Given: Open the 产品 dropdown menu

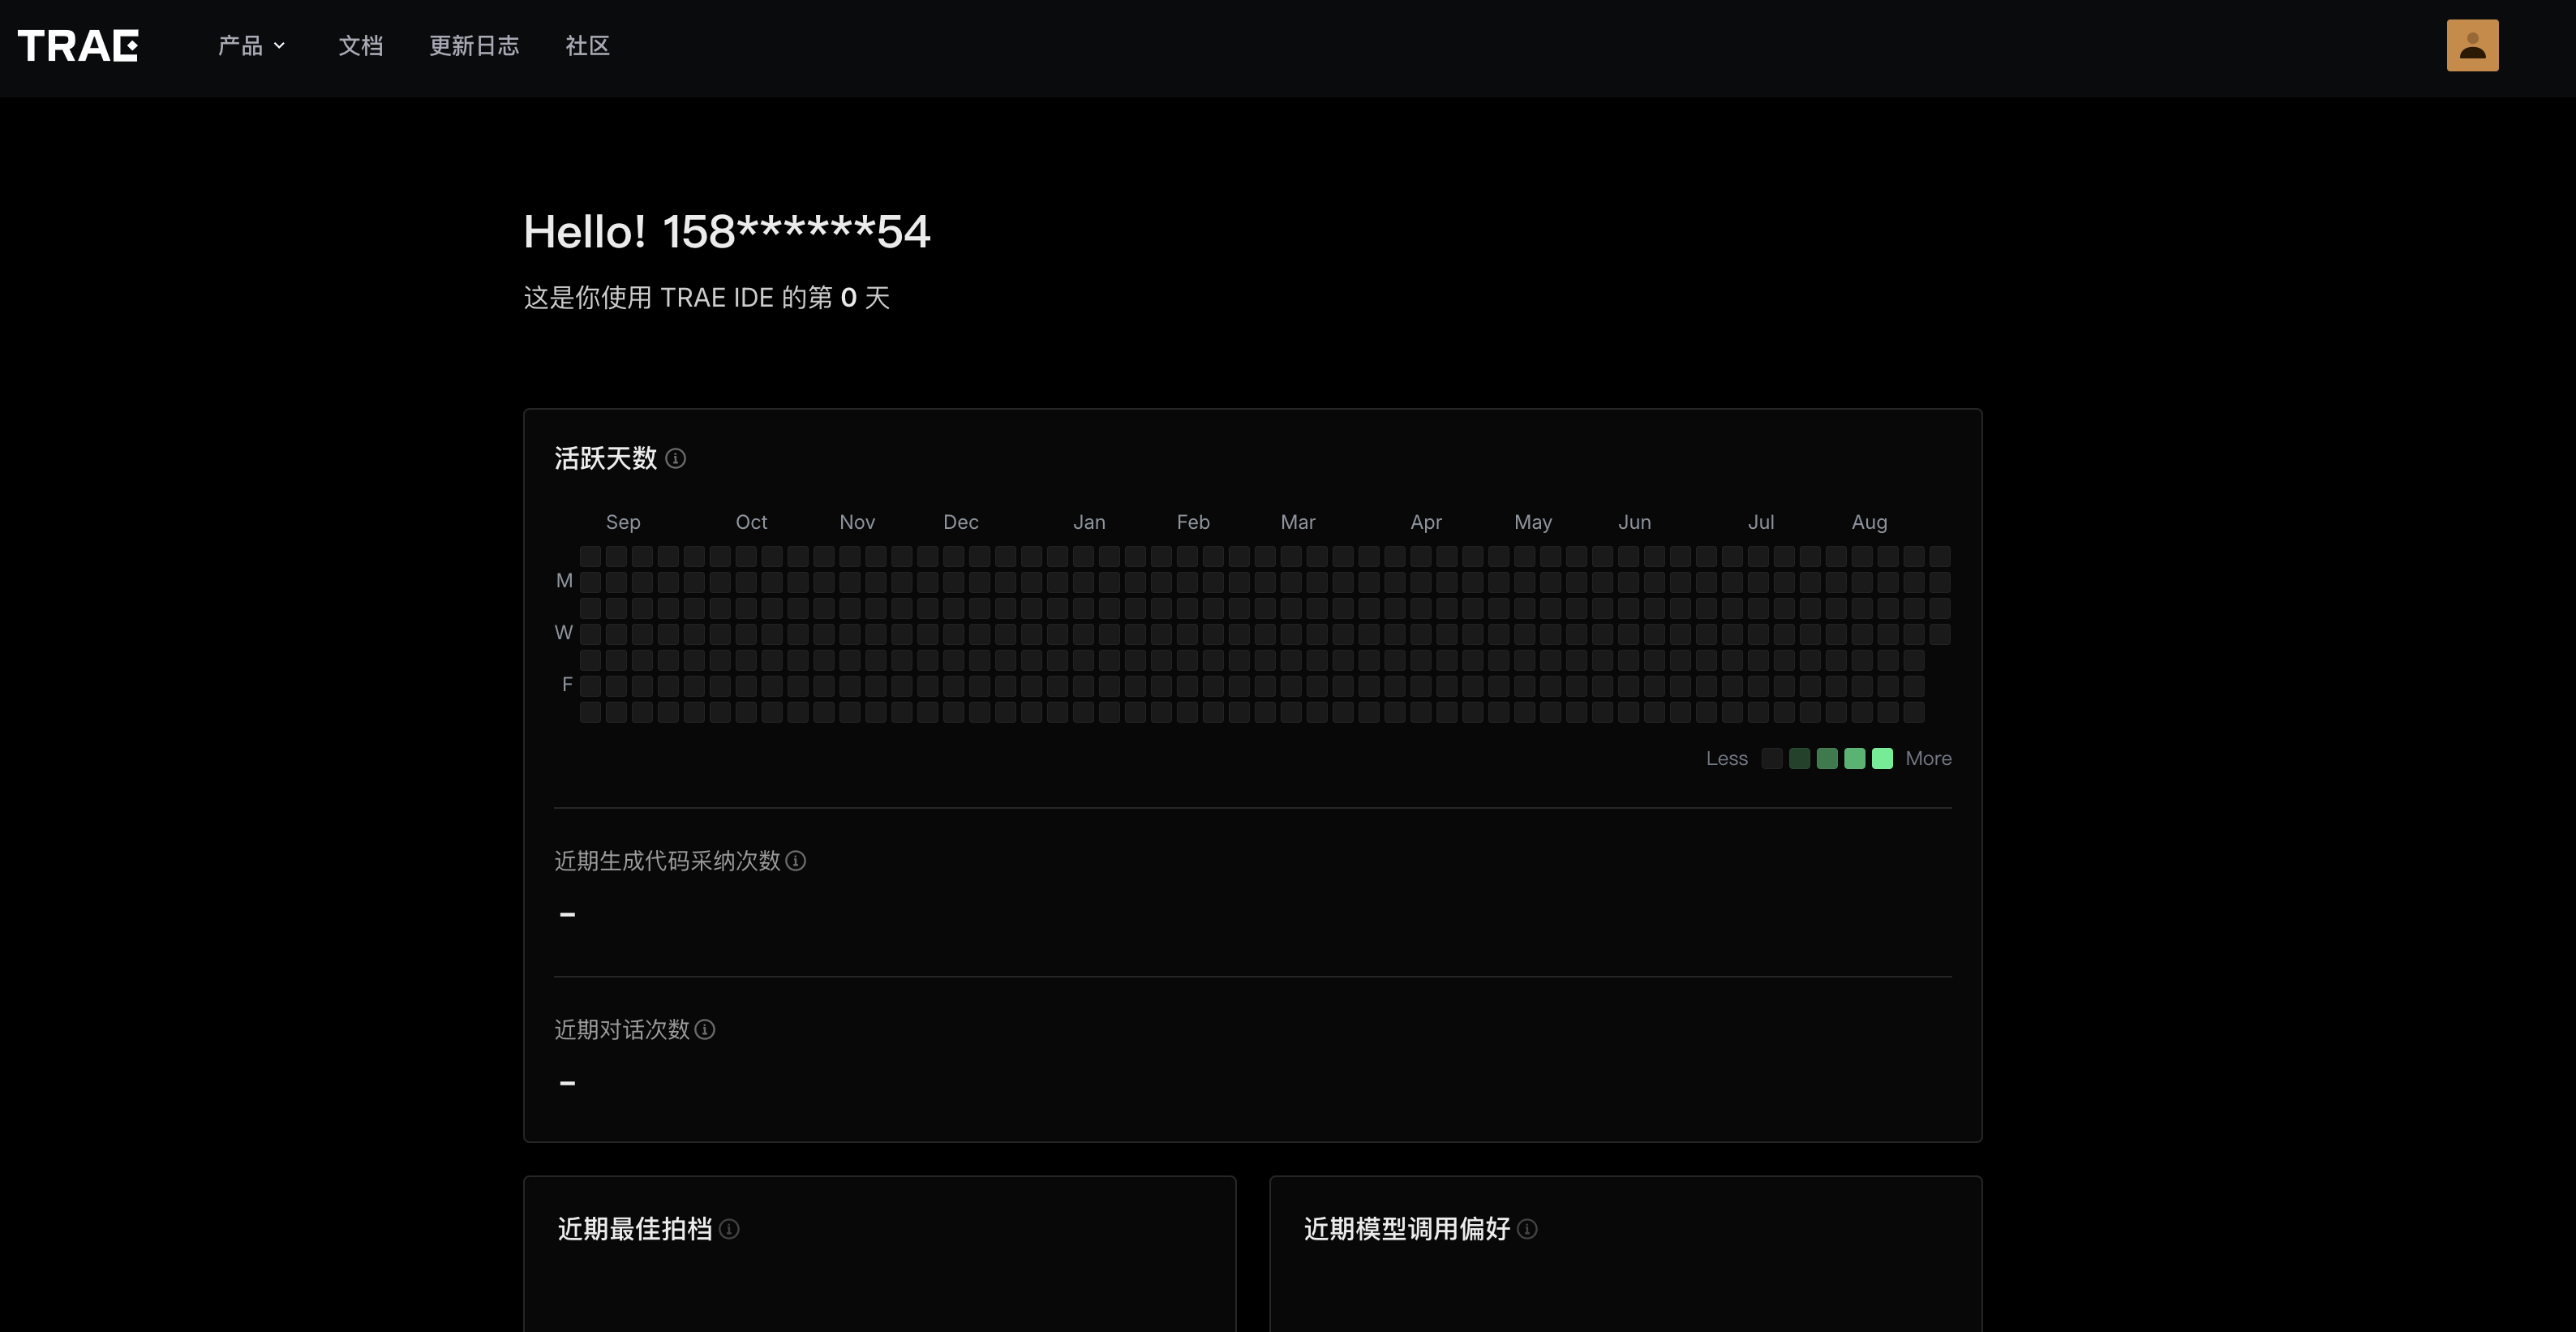Looking at the screenshot, I should point(251,46).
